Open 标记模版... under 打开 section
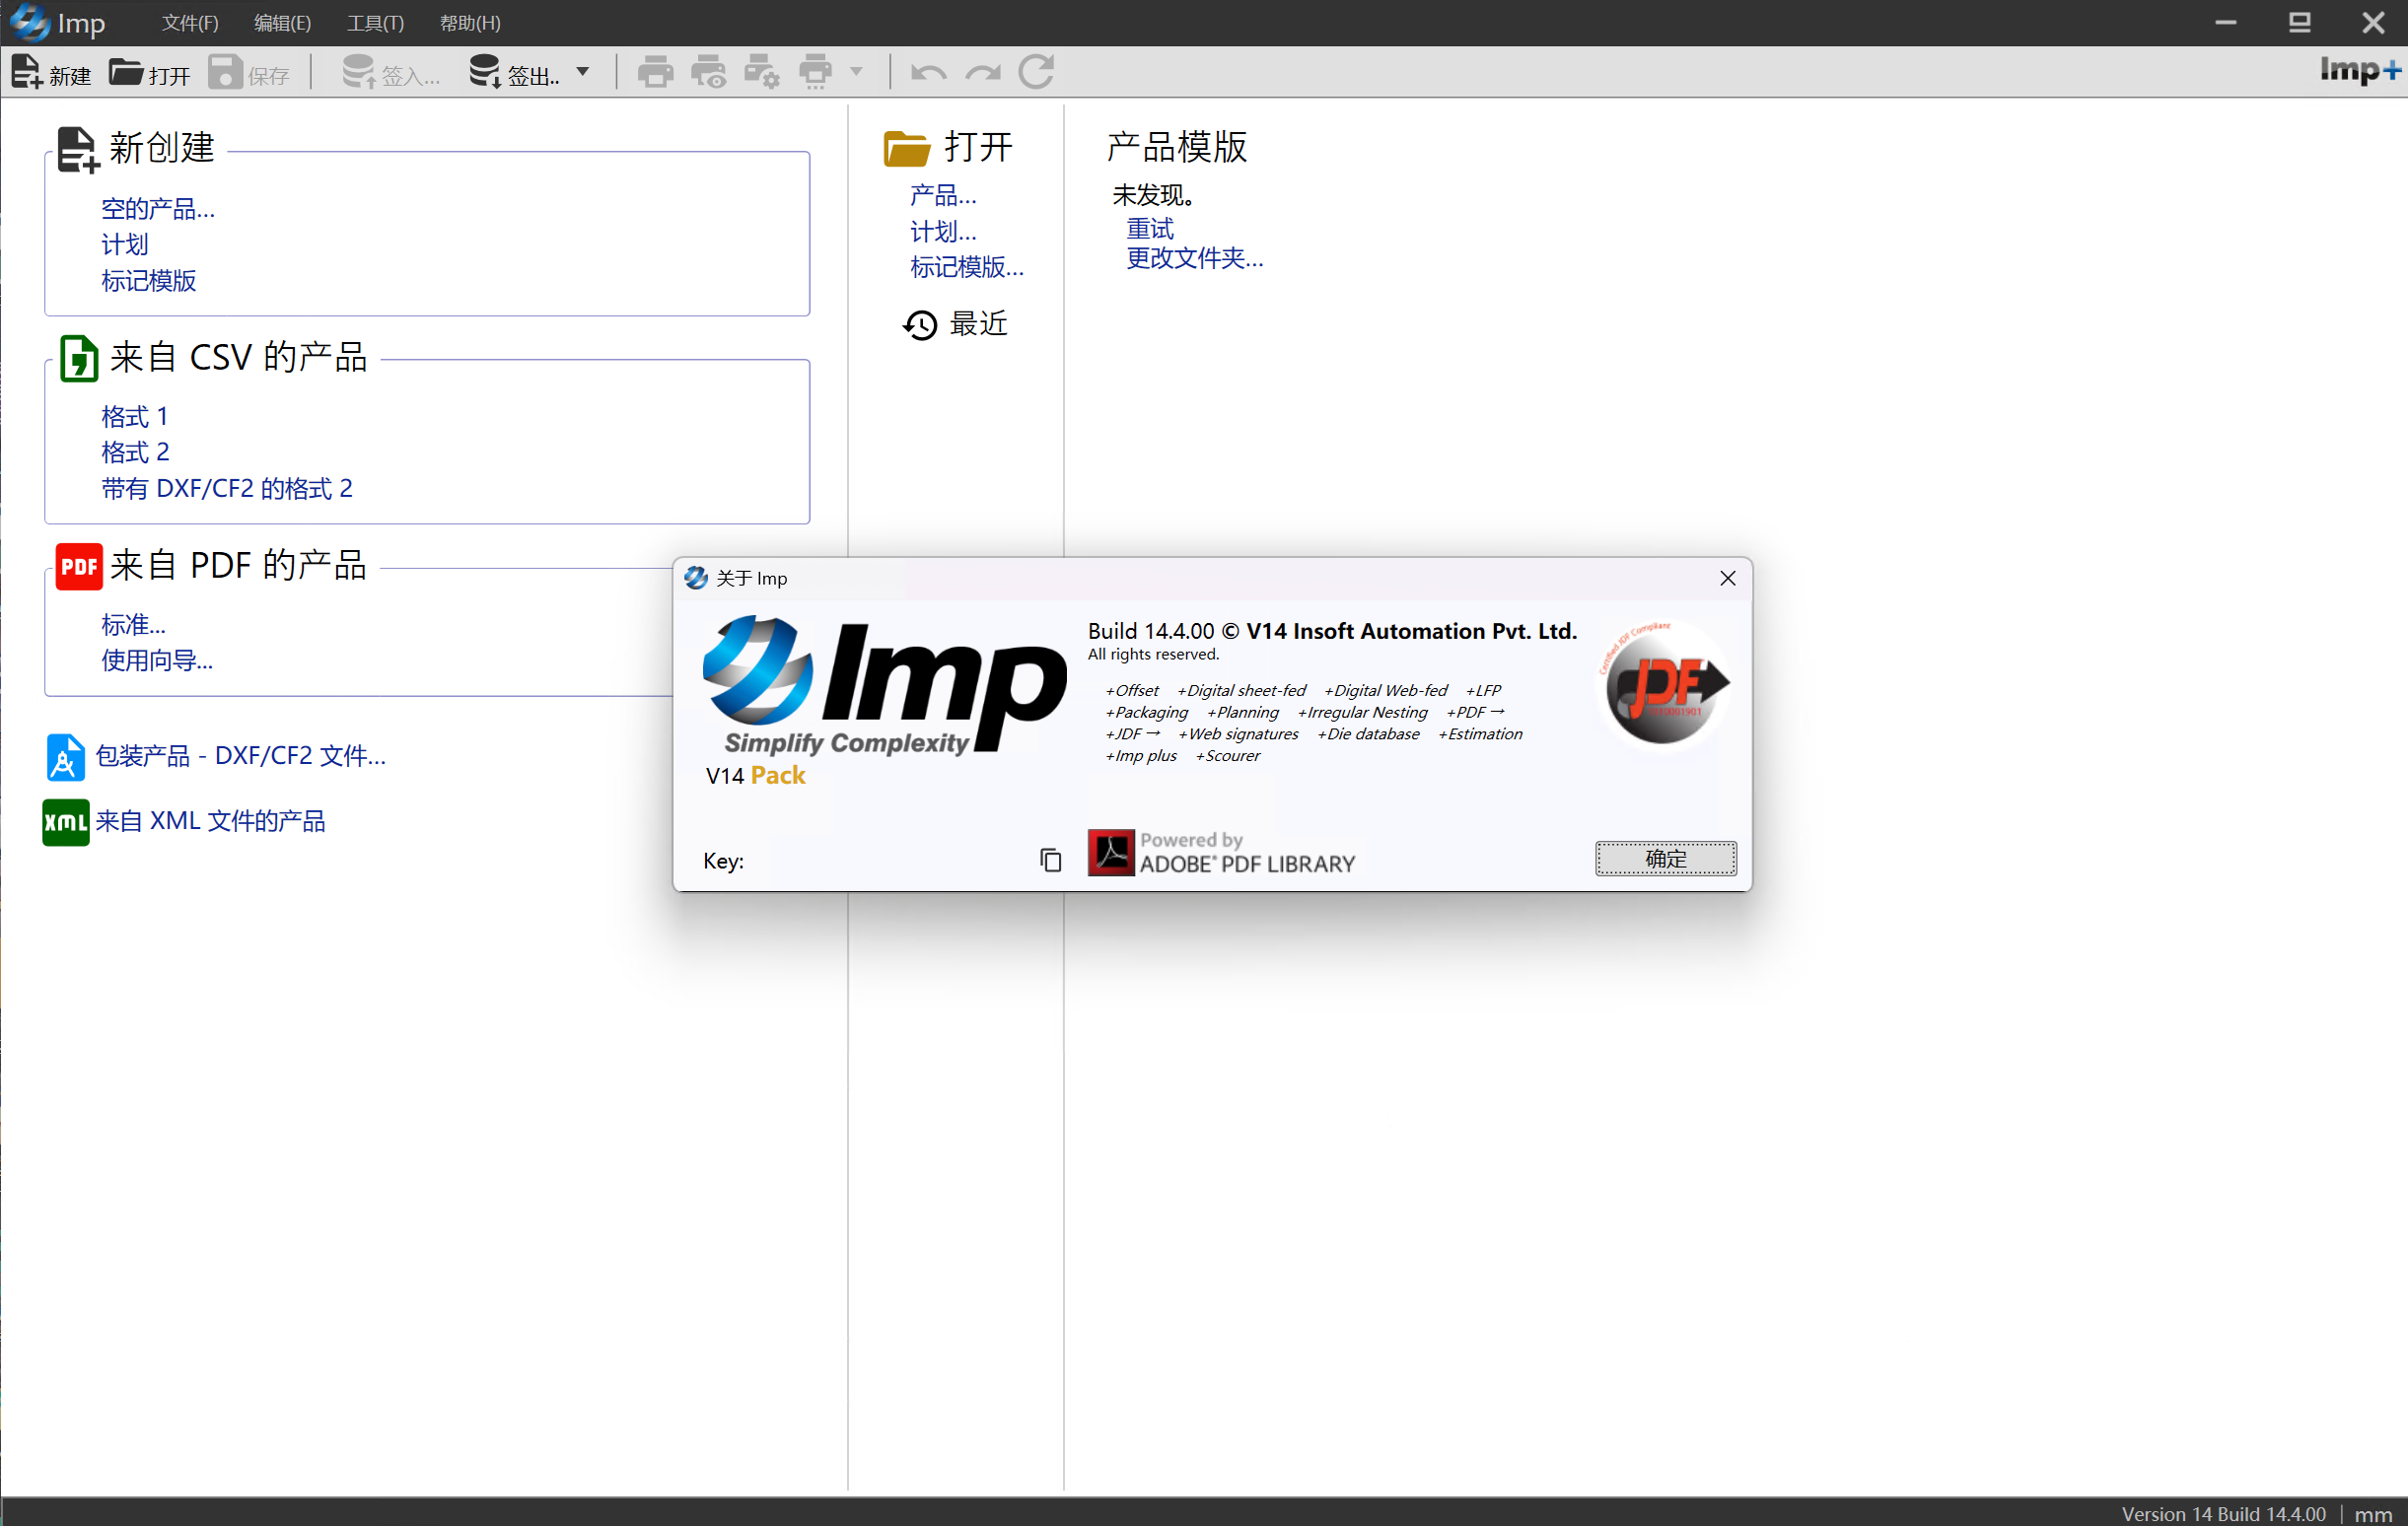Image resolution: width=2408 pixels, height=1526 pixels. pyautogui.click(x=967, y=268)
